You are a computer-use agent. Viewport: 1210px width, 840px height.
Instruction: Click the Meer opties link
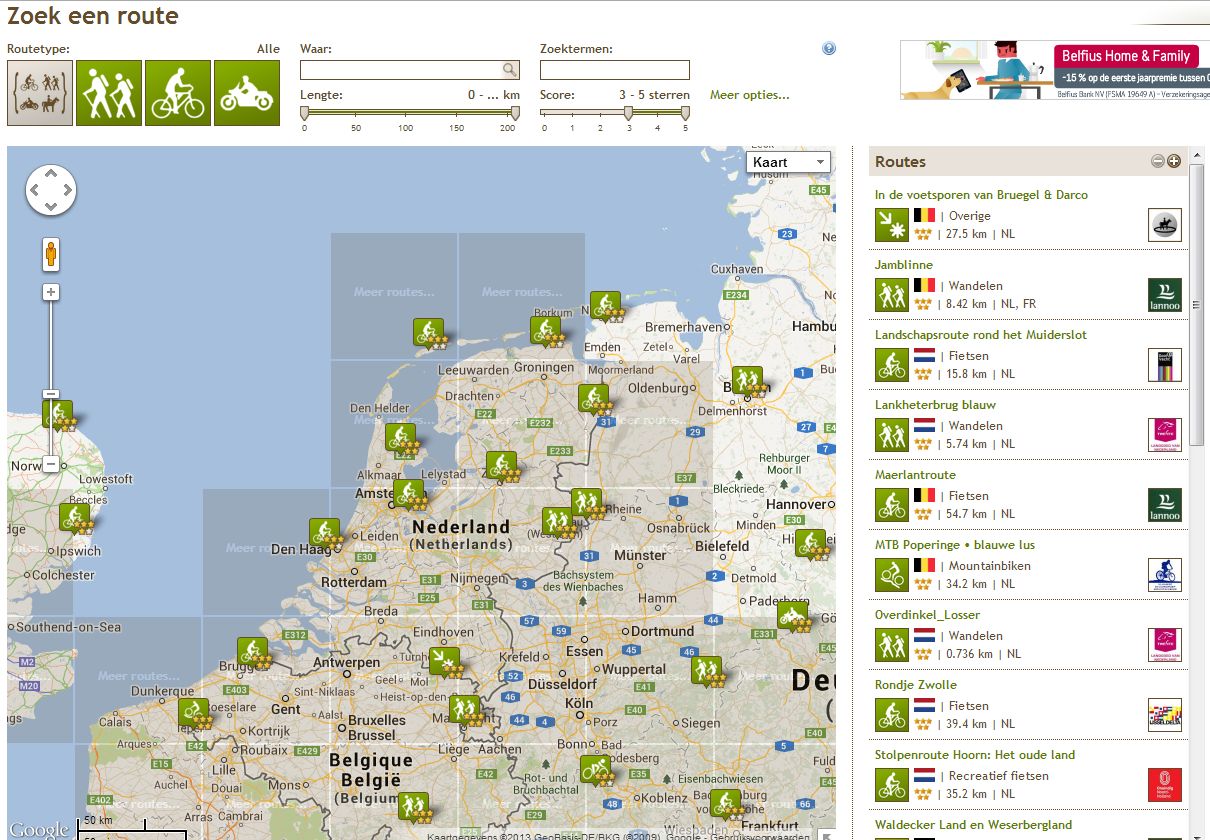[750, 95]
